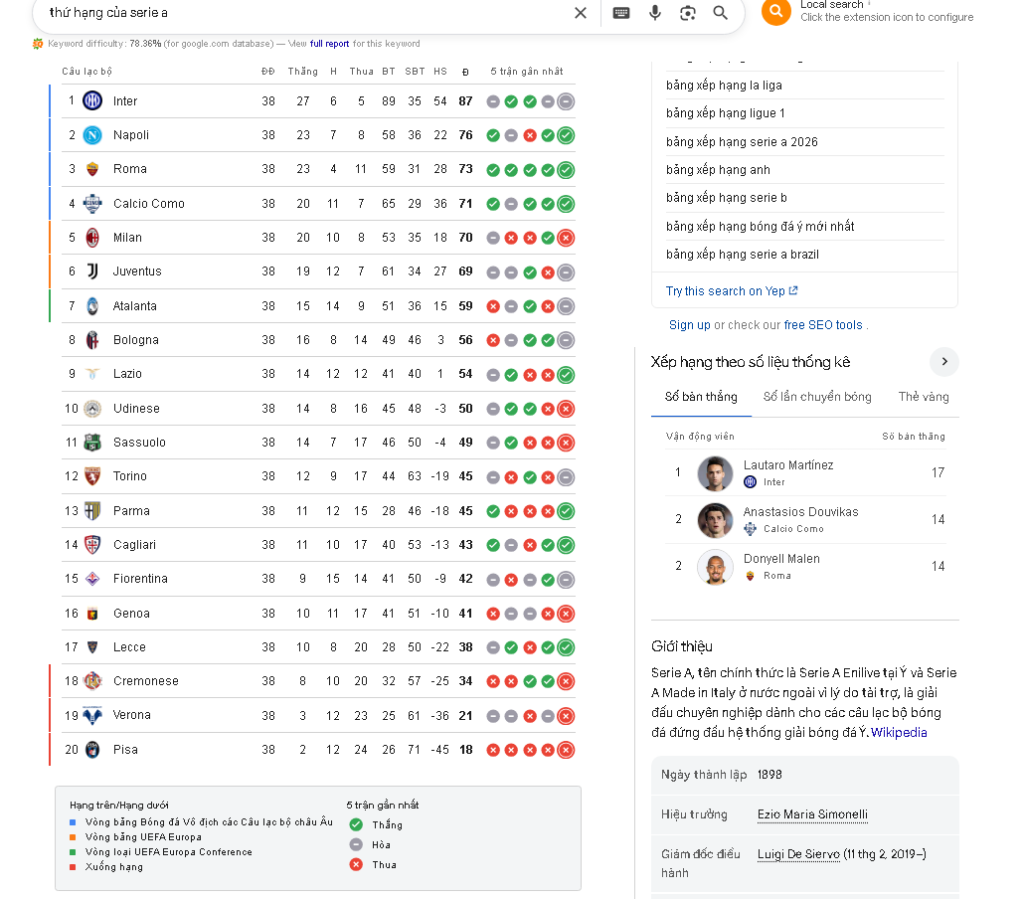Click the Bologna club logo
The height and width of the screenshot is (899, 1024).
pyautogui.click(x=93, y=340)
